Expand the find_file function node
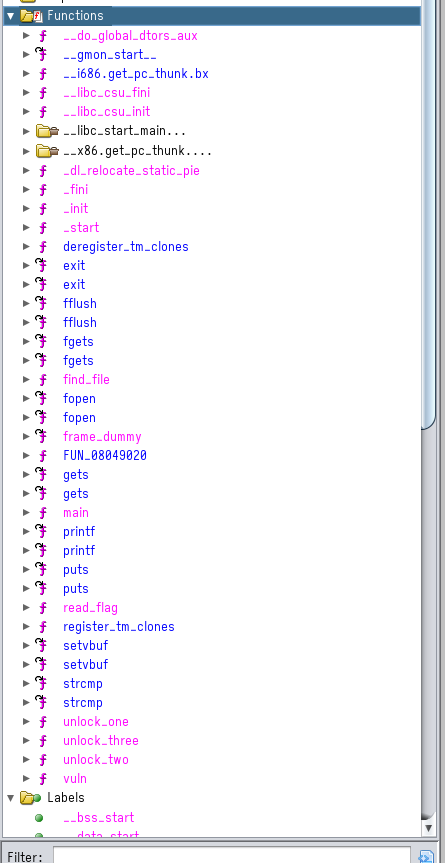Screen dimensions: 446x863 [x=26, y=379]
